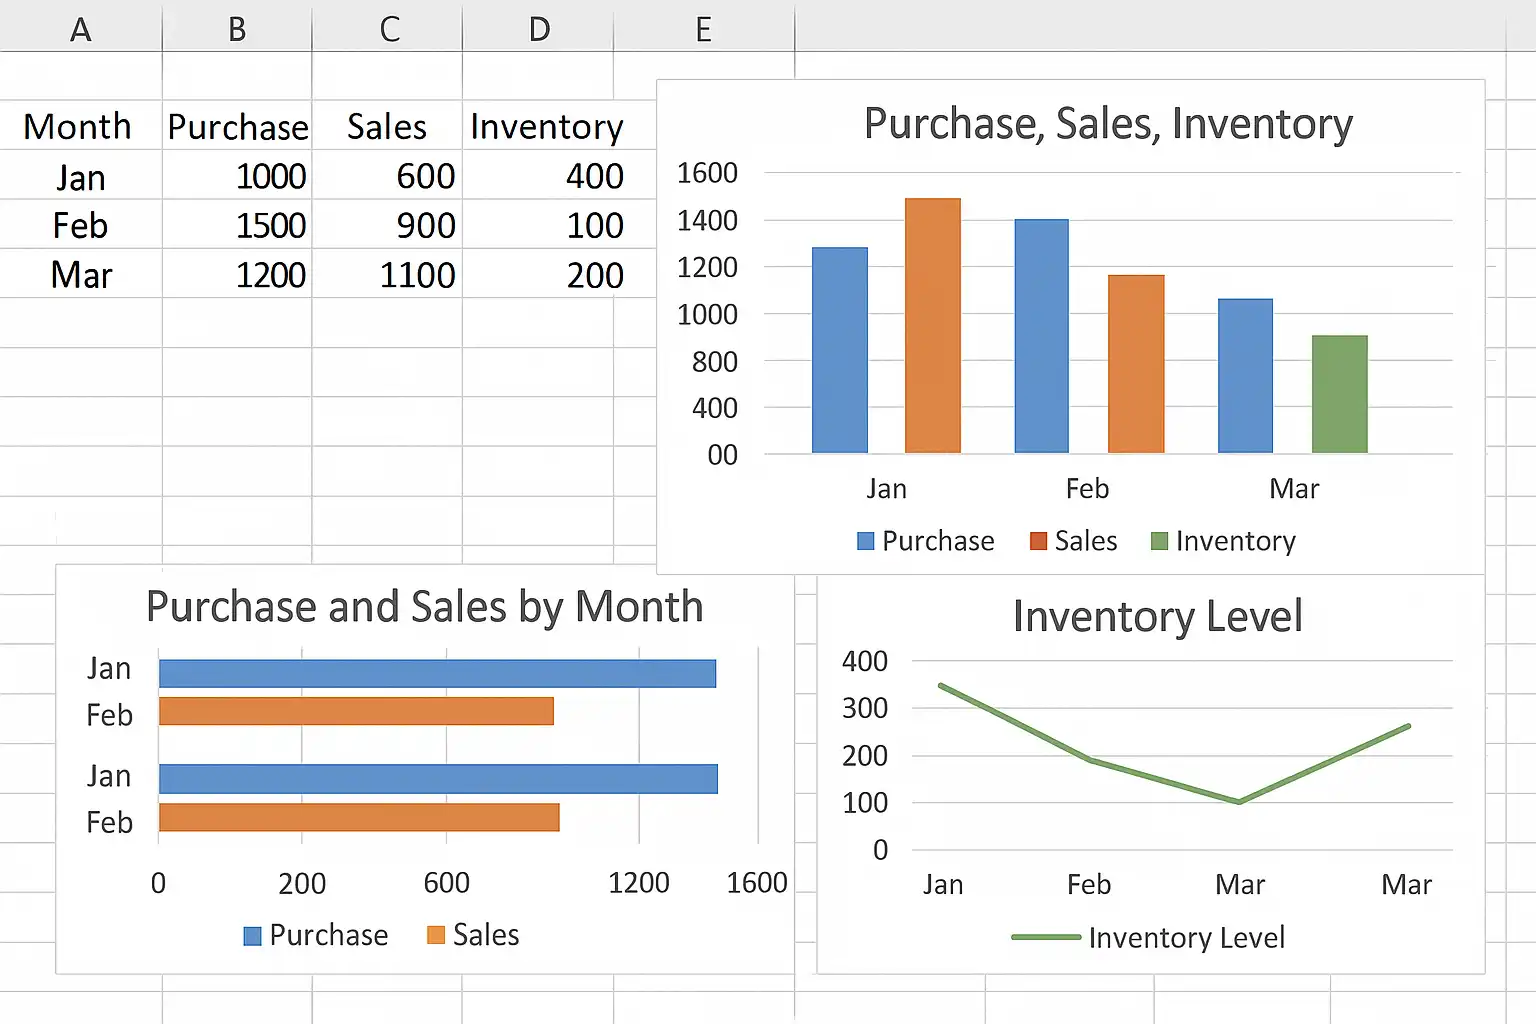Viewport: 1536px width, 1024px height.
Task: Select the 1600 label on column chart's vertical axis
Action: click(x=707, y=173)
